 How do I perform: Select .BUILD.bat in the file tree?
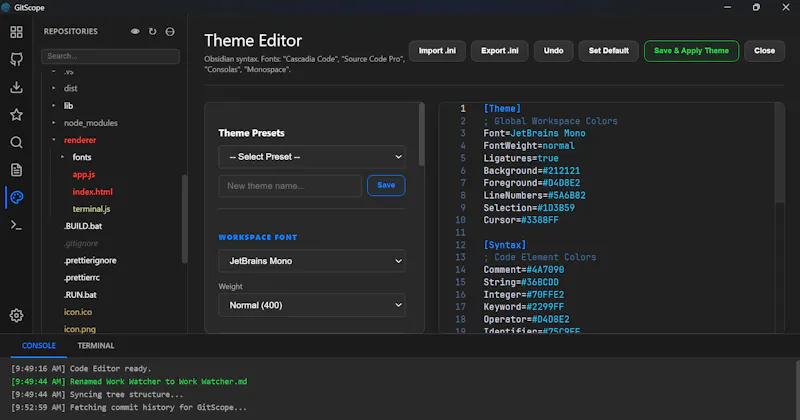pyautogui.click(x=83, y=226)
